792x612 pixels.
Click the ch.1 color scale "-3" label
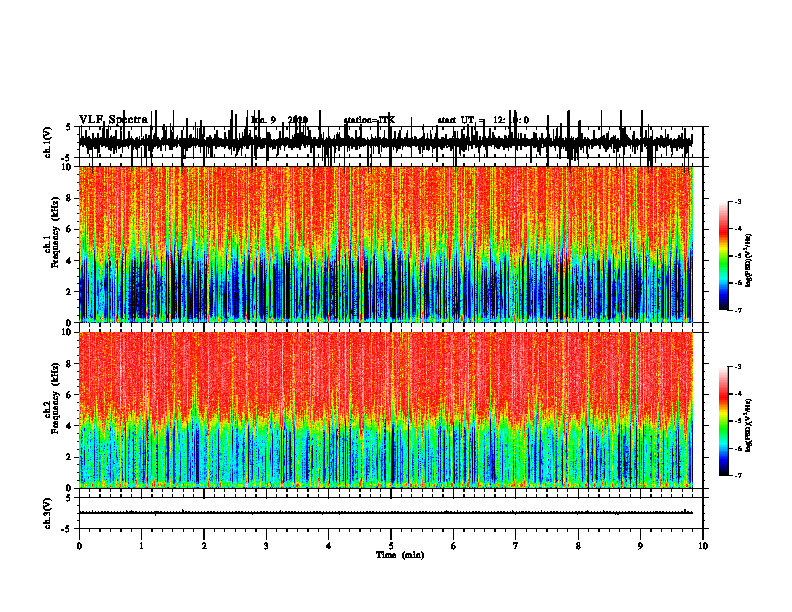pyautogui.click(x=738, y=201)
